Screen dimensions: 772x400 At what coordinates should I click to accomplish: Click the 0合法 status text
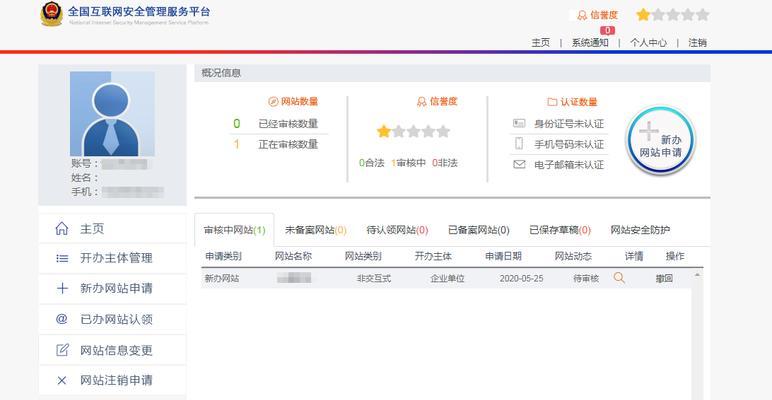pos(372,163)
